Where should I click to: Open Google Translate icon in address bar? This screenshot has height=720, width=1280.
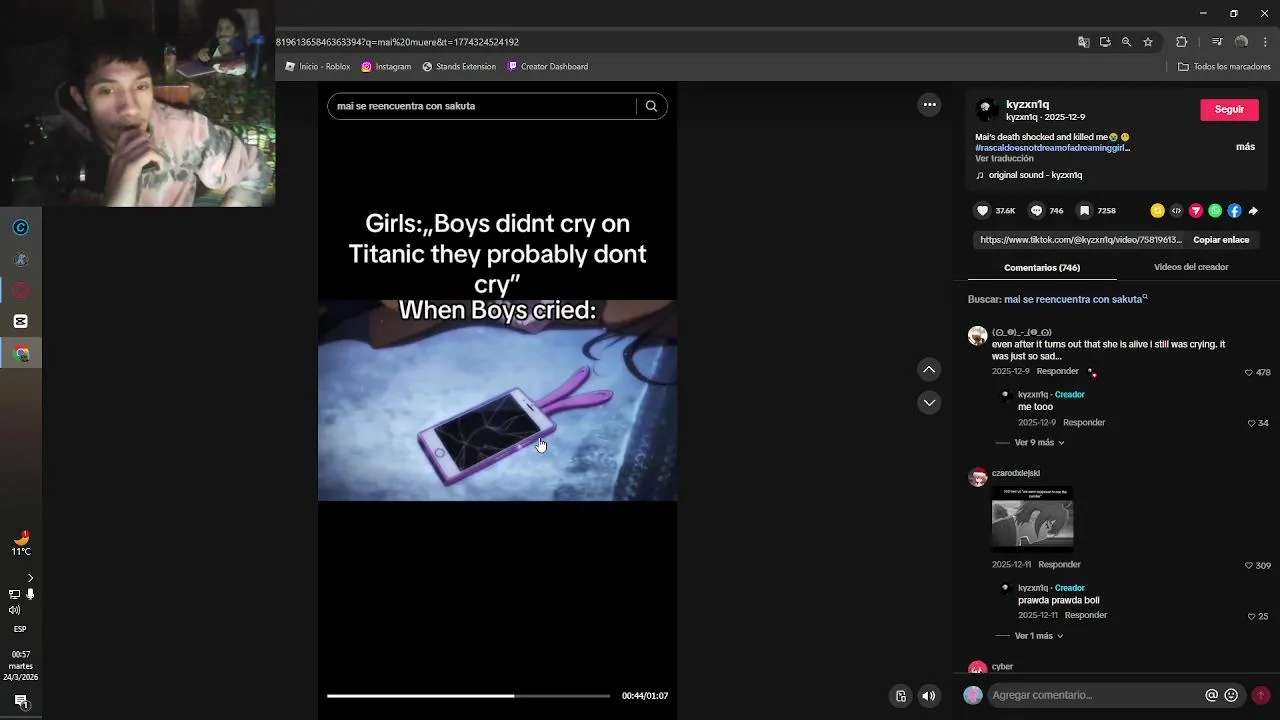(x=1084, y=42)
